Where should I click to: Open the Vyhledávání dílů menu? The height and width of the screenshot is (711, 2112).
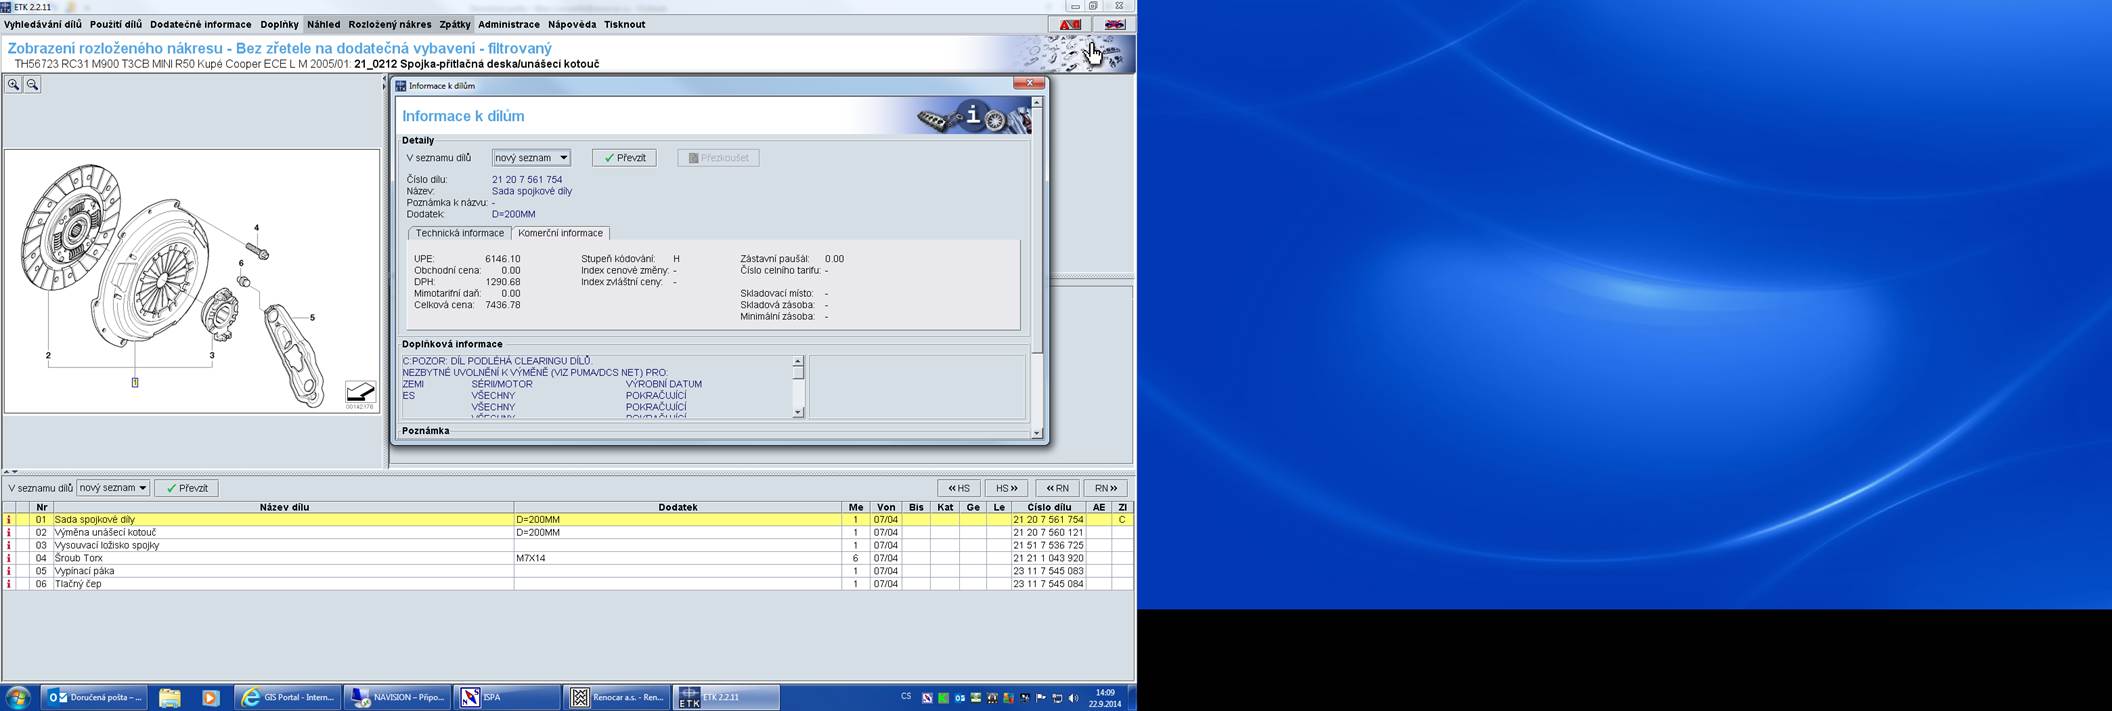(43, 24)
